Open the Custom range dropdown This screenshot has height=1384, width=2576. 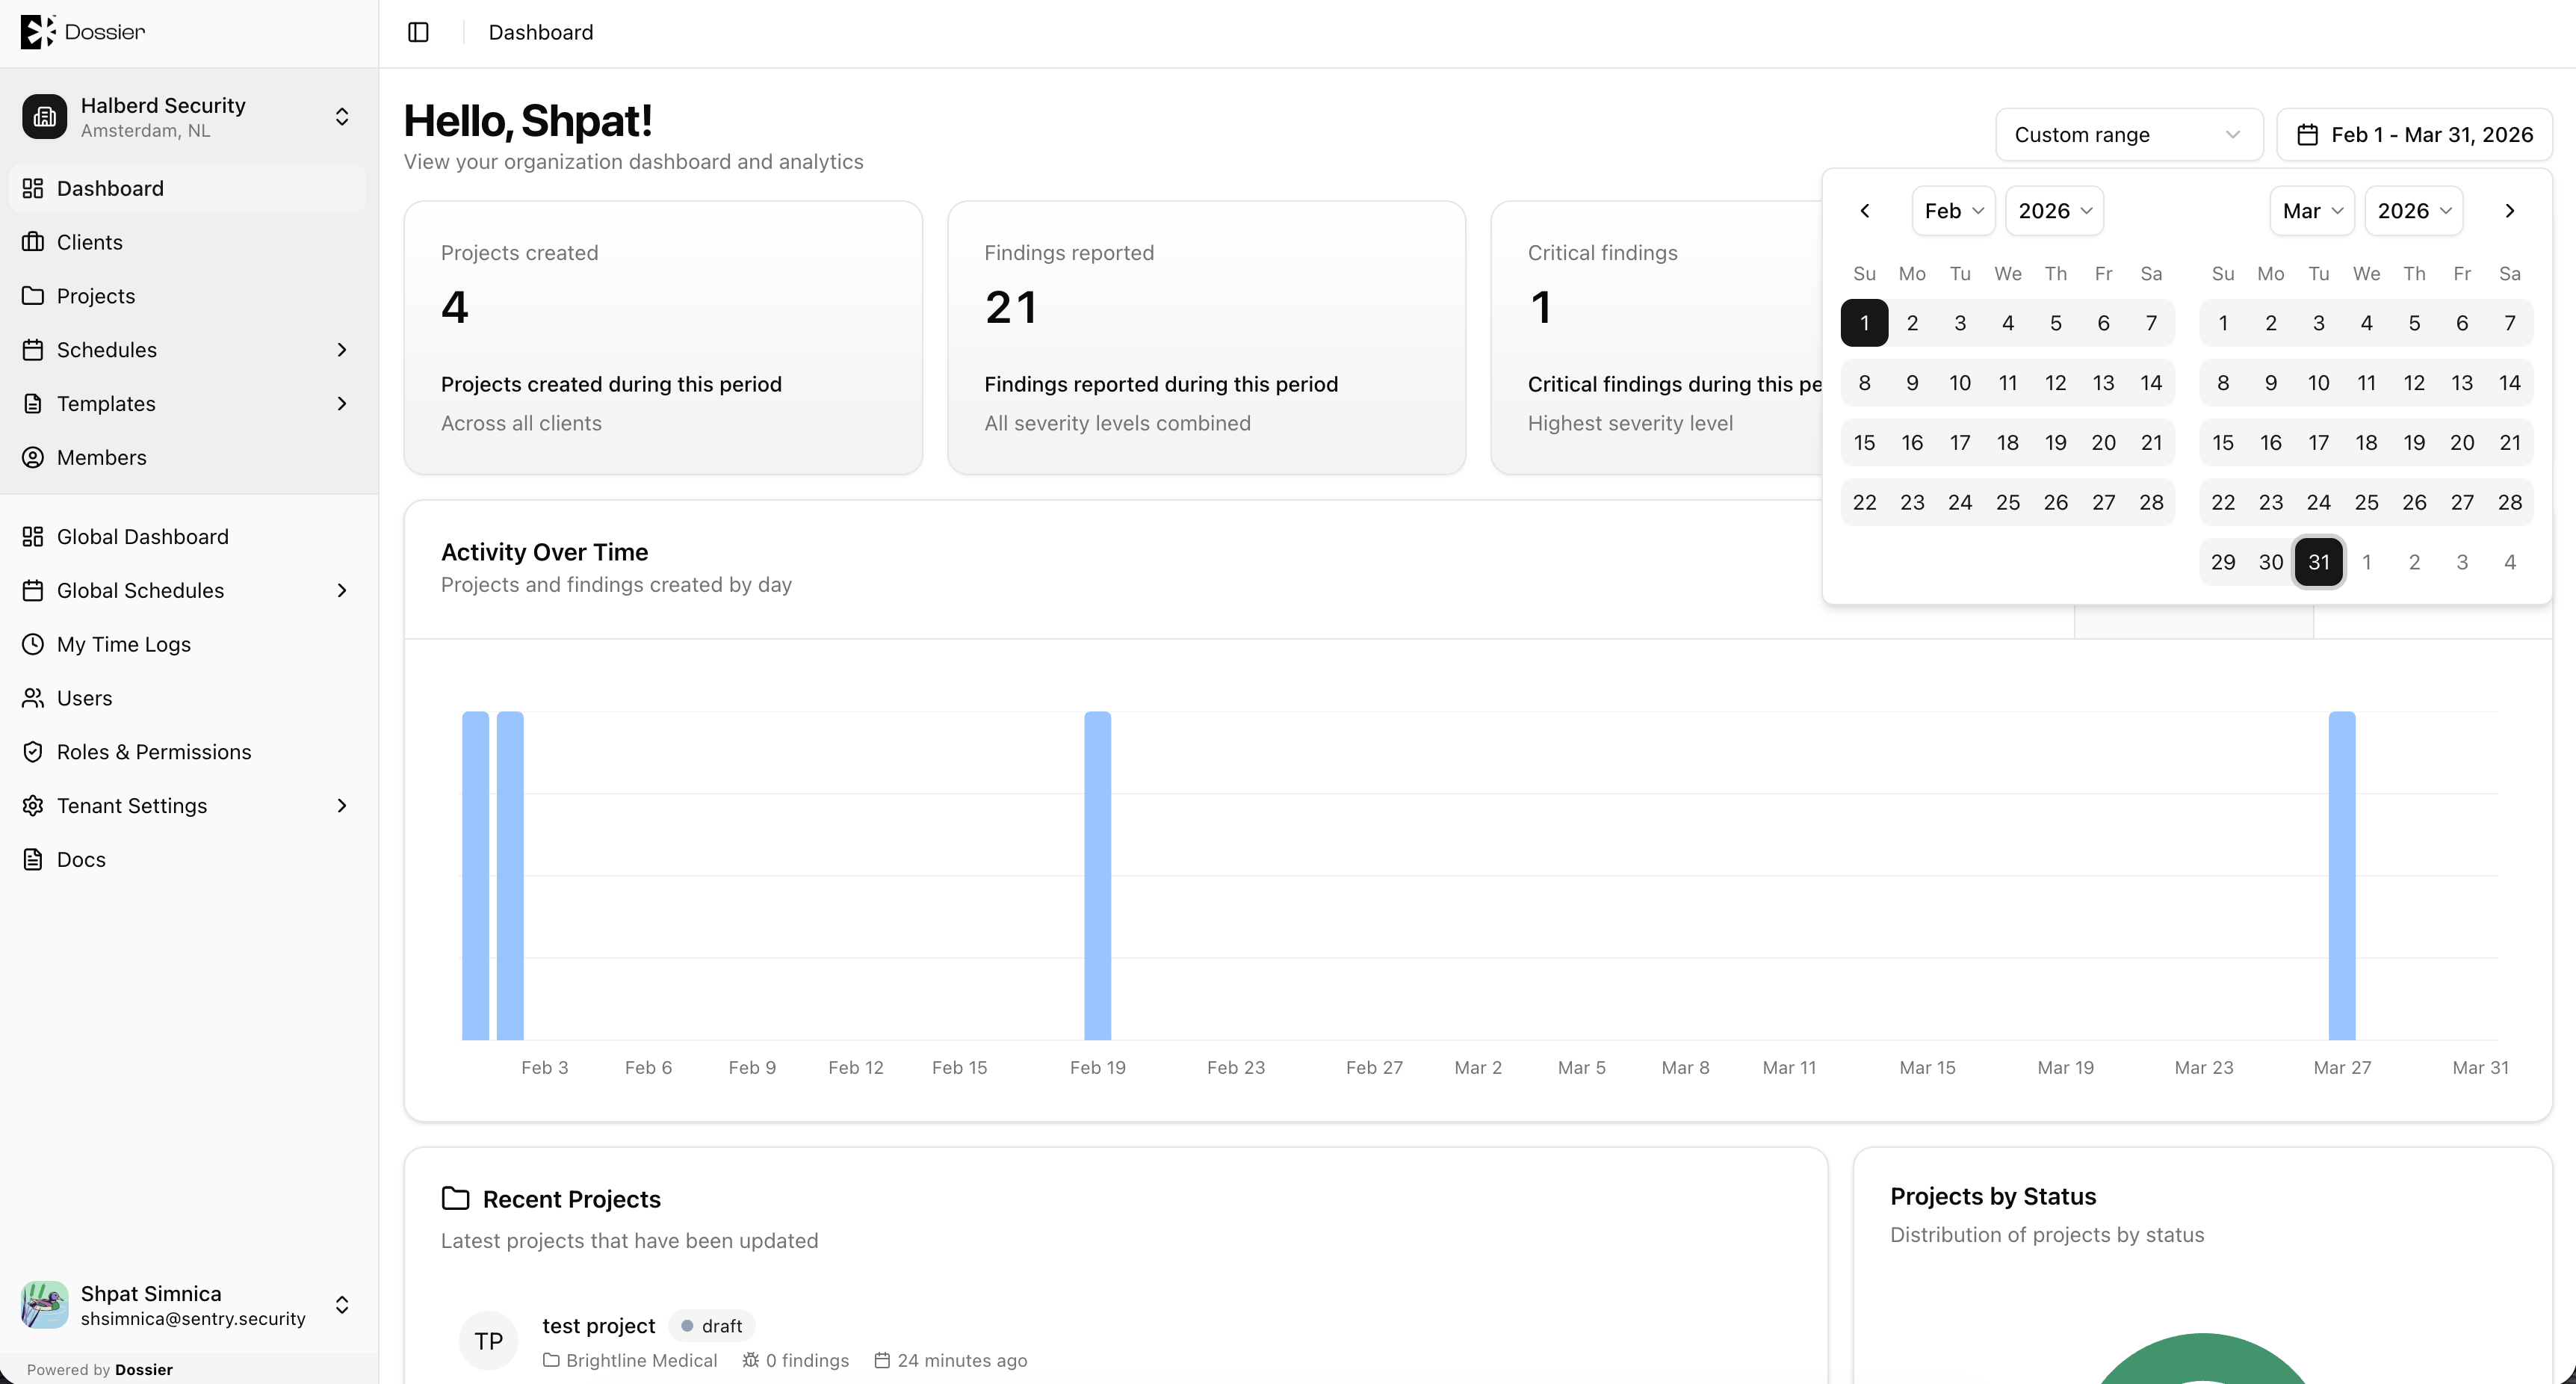pos(2129,135)
